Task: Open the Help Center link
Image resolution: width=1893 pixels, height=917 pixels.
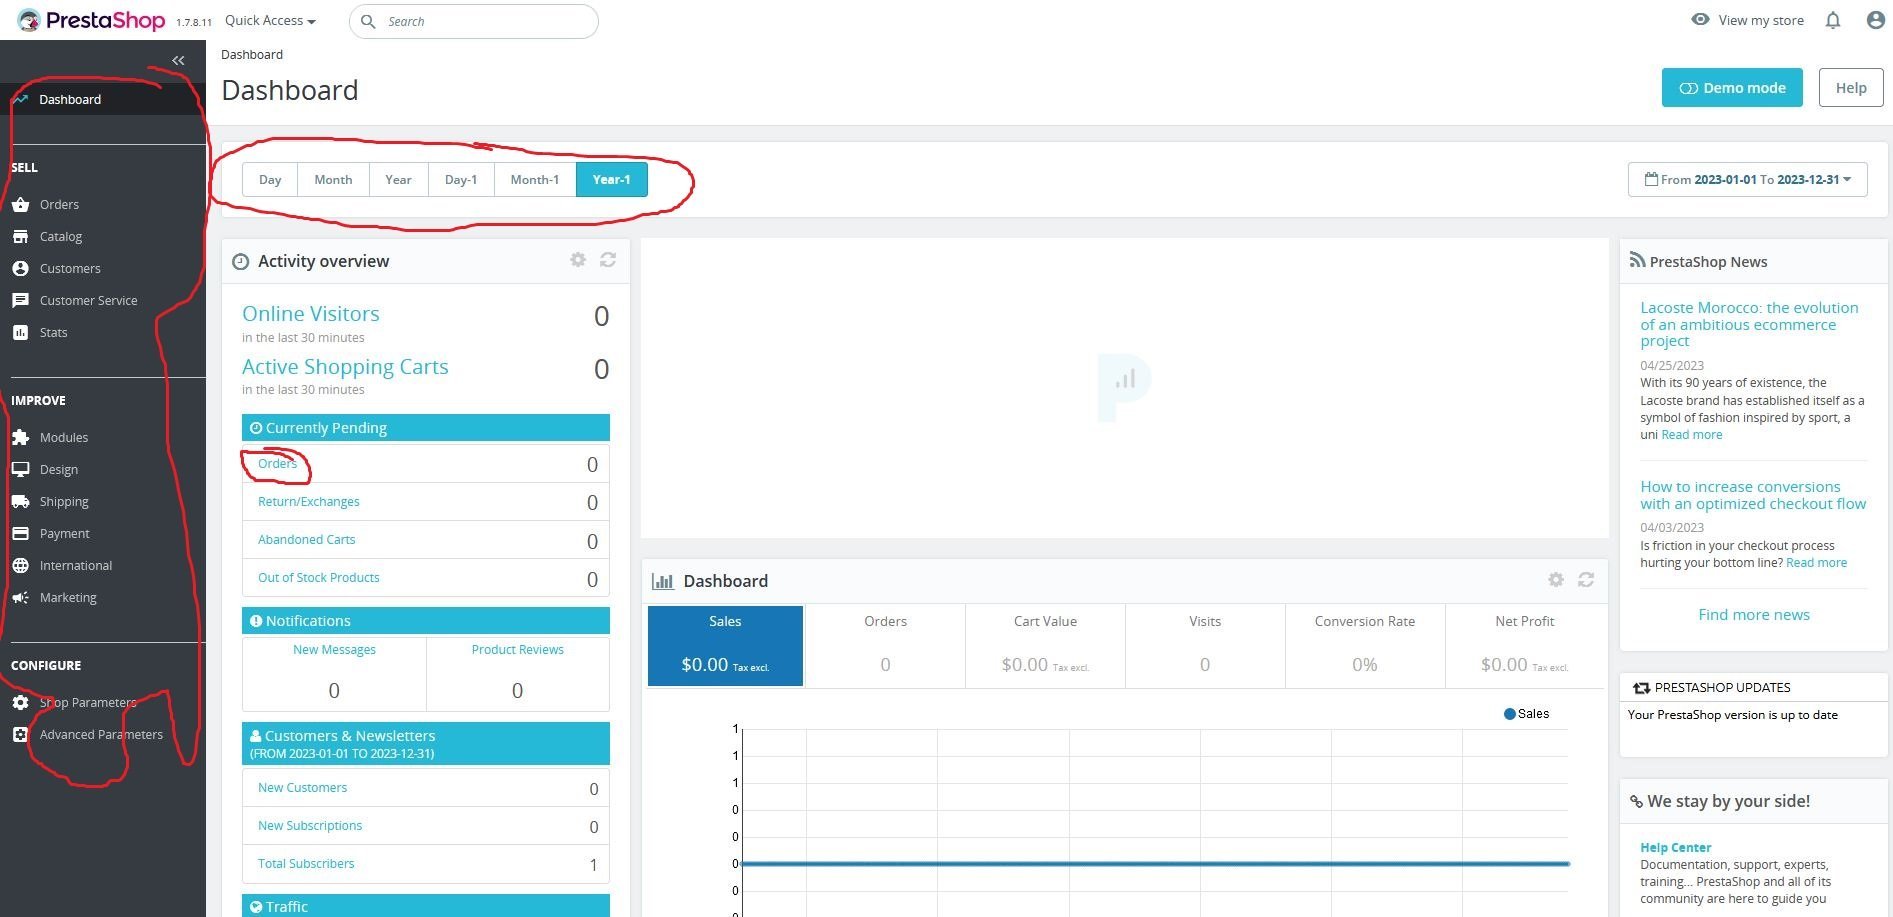Action: point(1676,848)
